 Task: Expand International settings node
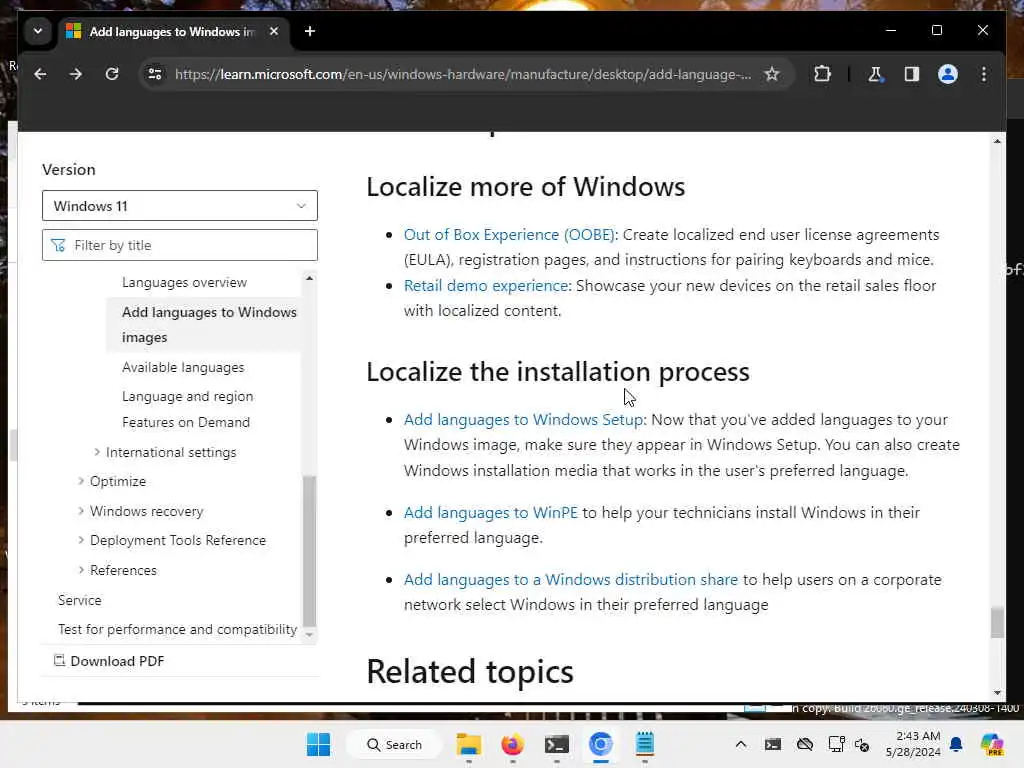click(97, 452)
